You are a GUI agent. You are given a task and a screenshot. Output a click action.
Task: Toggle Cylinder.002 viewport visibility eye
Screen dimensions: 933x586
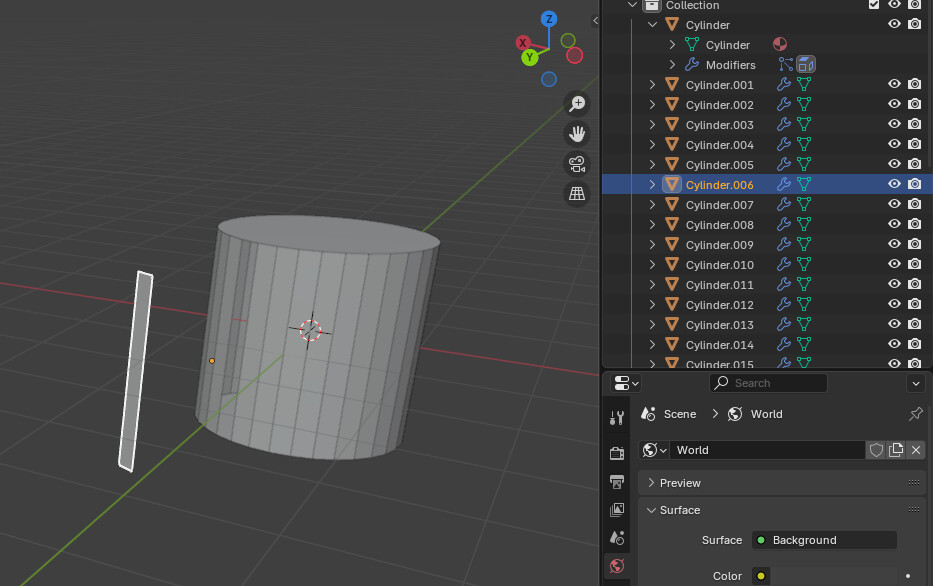894,104
